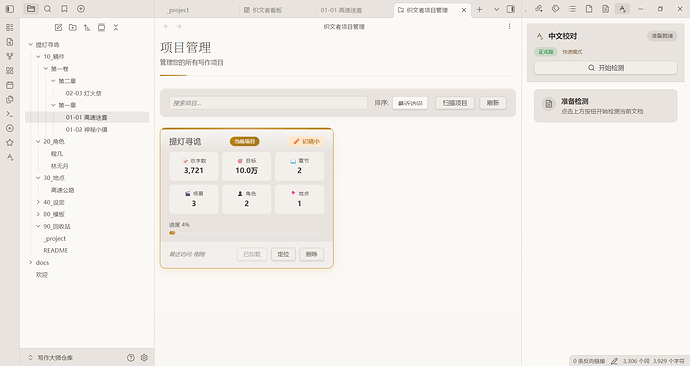Collapse the 10_稿件 folder

38,57
